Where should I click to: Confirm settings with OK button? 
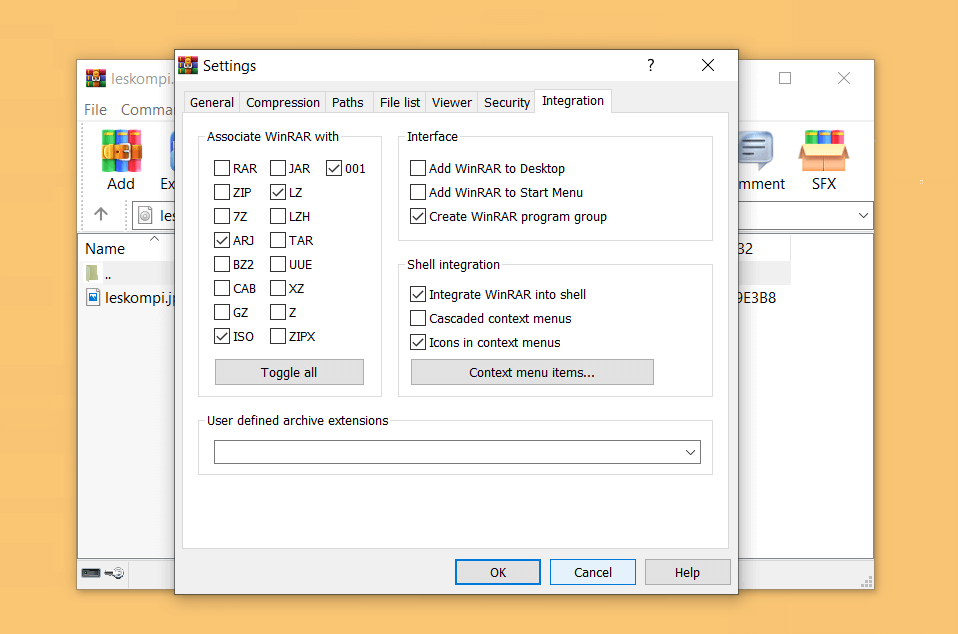[498, 572]
